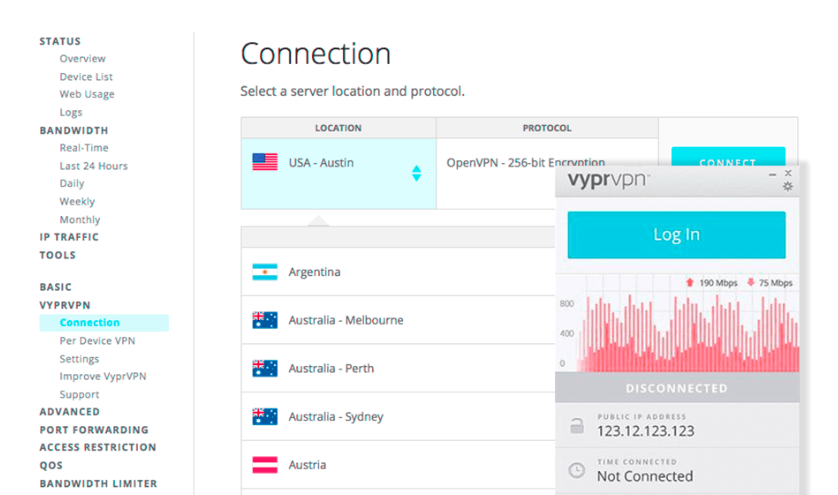The height and width of the screenshot is (495, 838).
Task: Expand the TOOLS section
Action: [x=57, y=255]
